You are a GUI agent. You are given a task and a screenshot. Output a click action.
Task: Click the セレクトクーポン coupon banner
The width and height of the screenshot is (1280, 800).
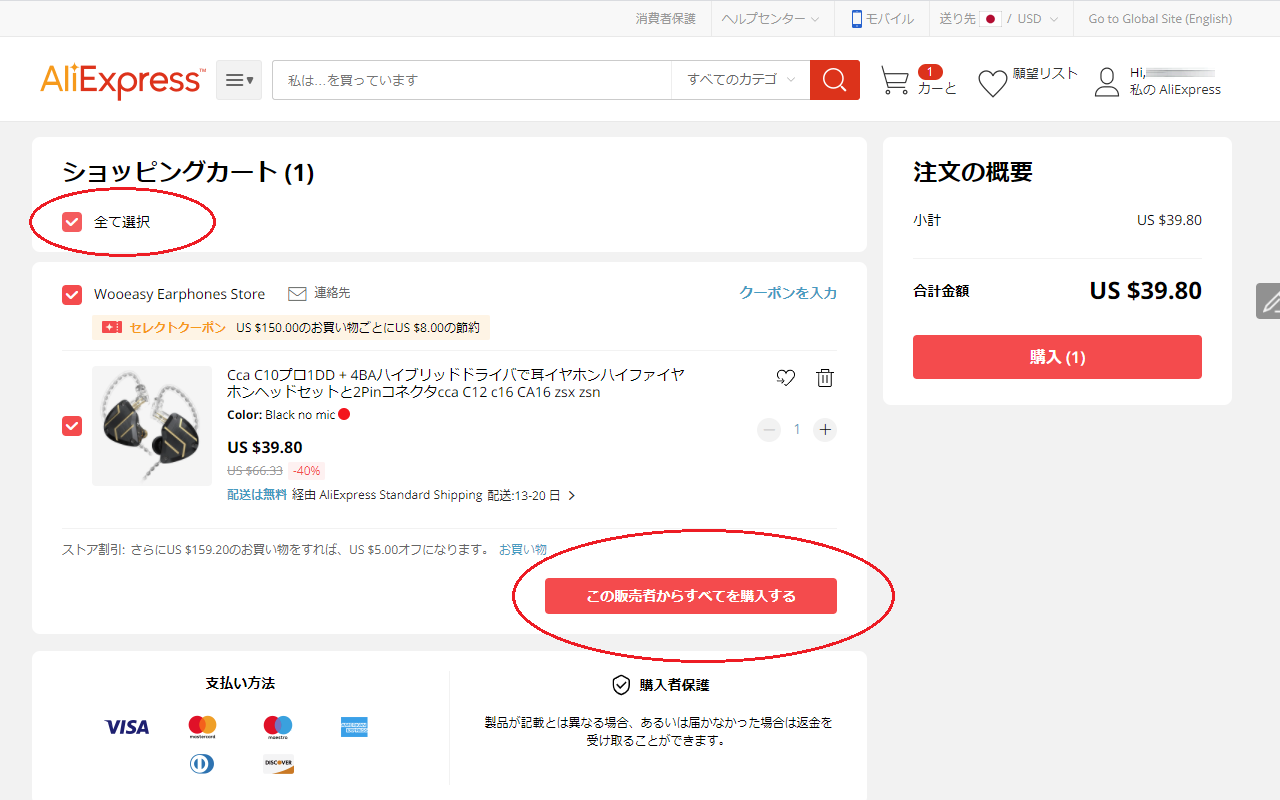point(291,327)
